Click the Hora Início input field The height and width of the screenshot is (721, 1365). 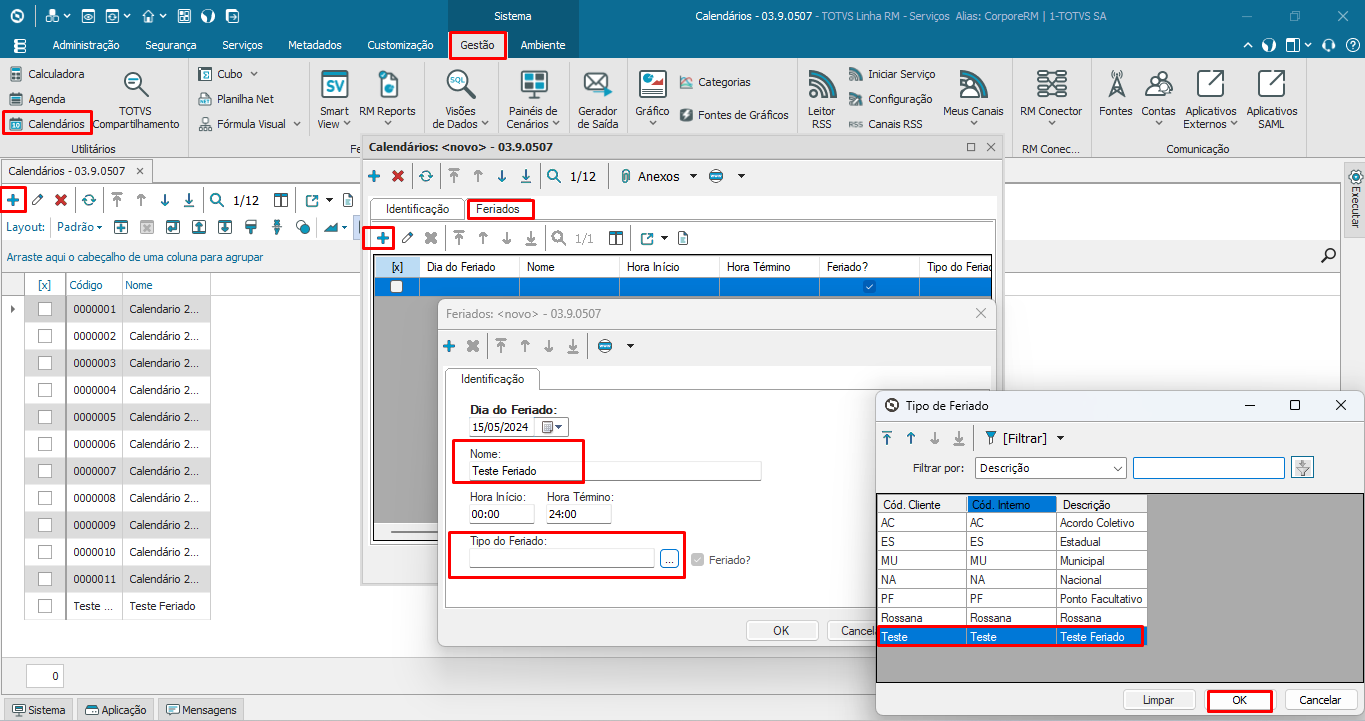(x=501, y=513)
